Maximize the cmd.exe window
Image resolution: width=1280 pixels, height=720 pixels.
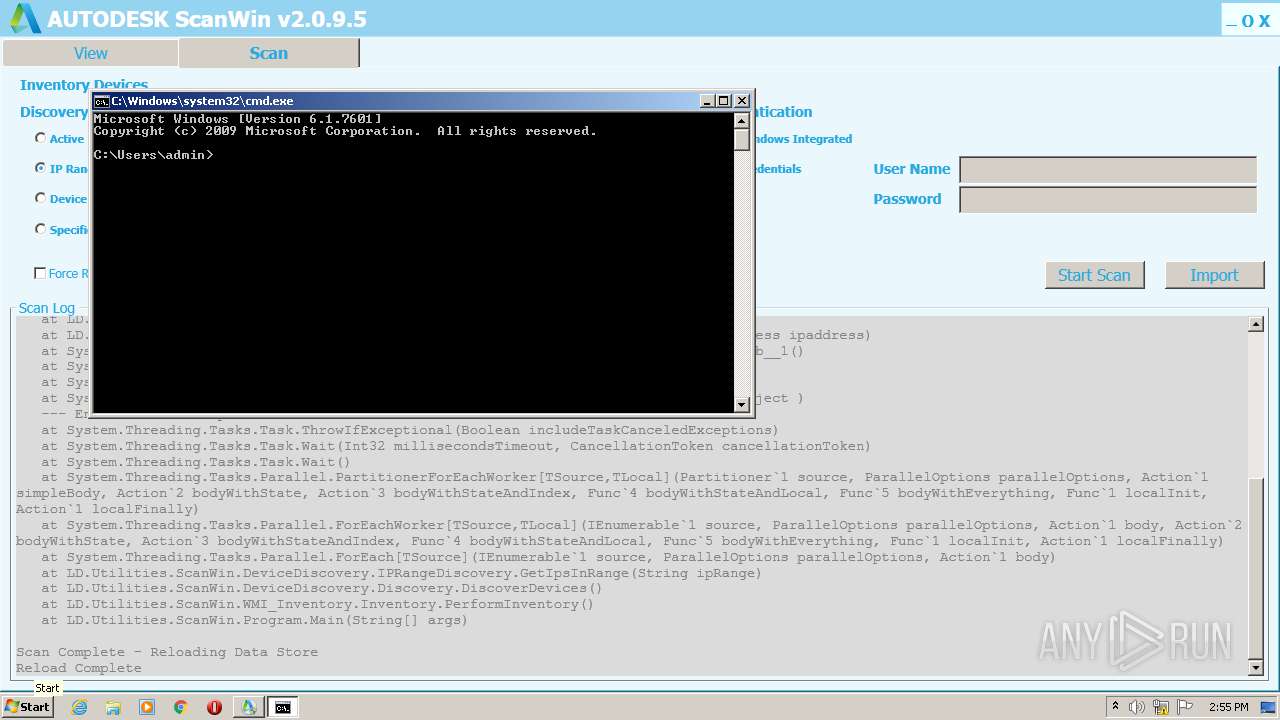(x=723, y=101)
